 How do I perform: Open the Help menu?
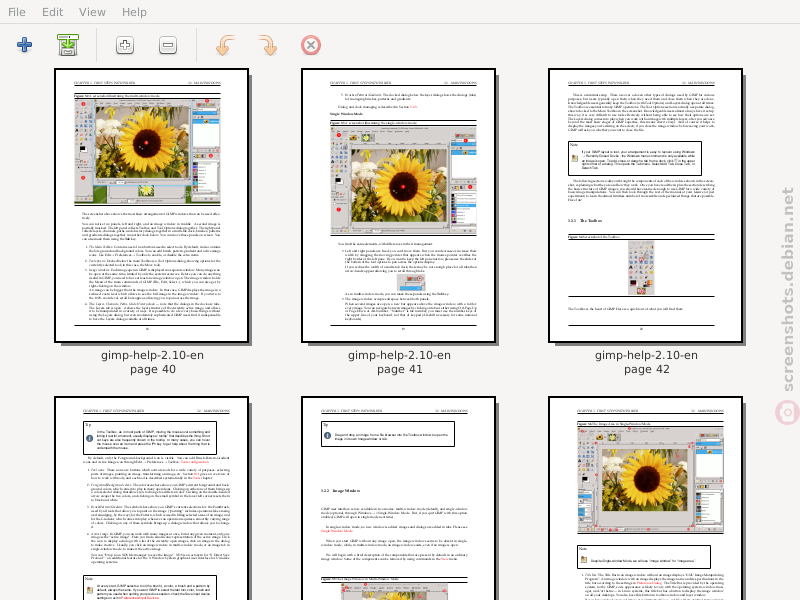coord(134,12)
